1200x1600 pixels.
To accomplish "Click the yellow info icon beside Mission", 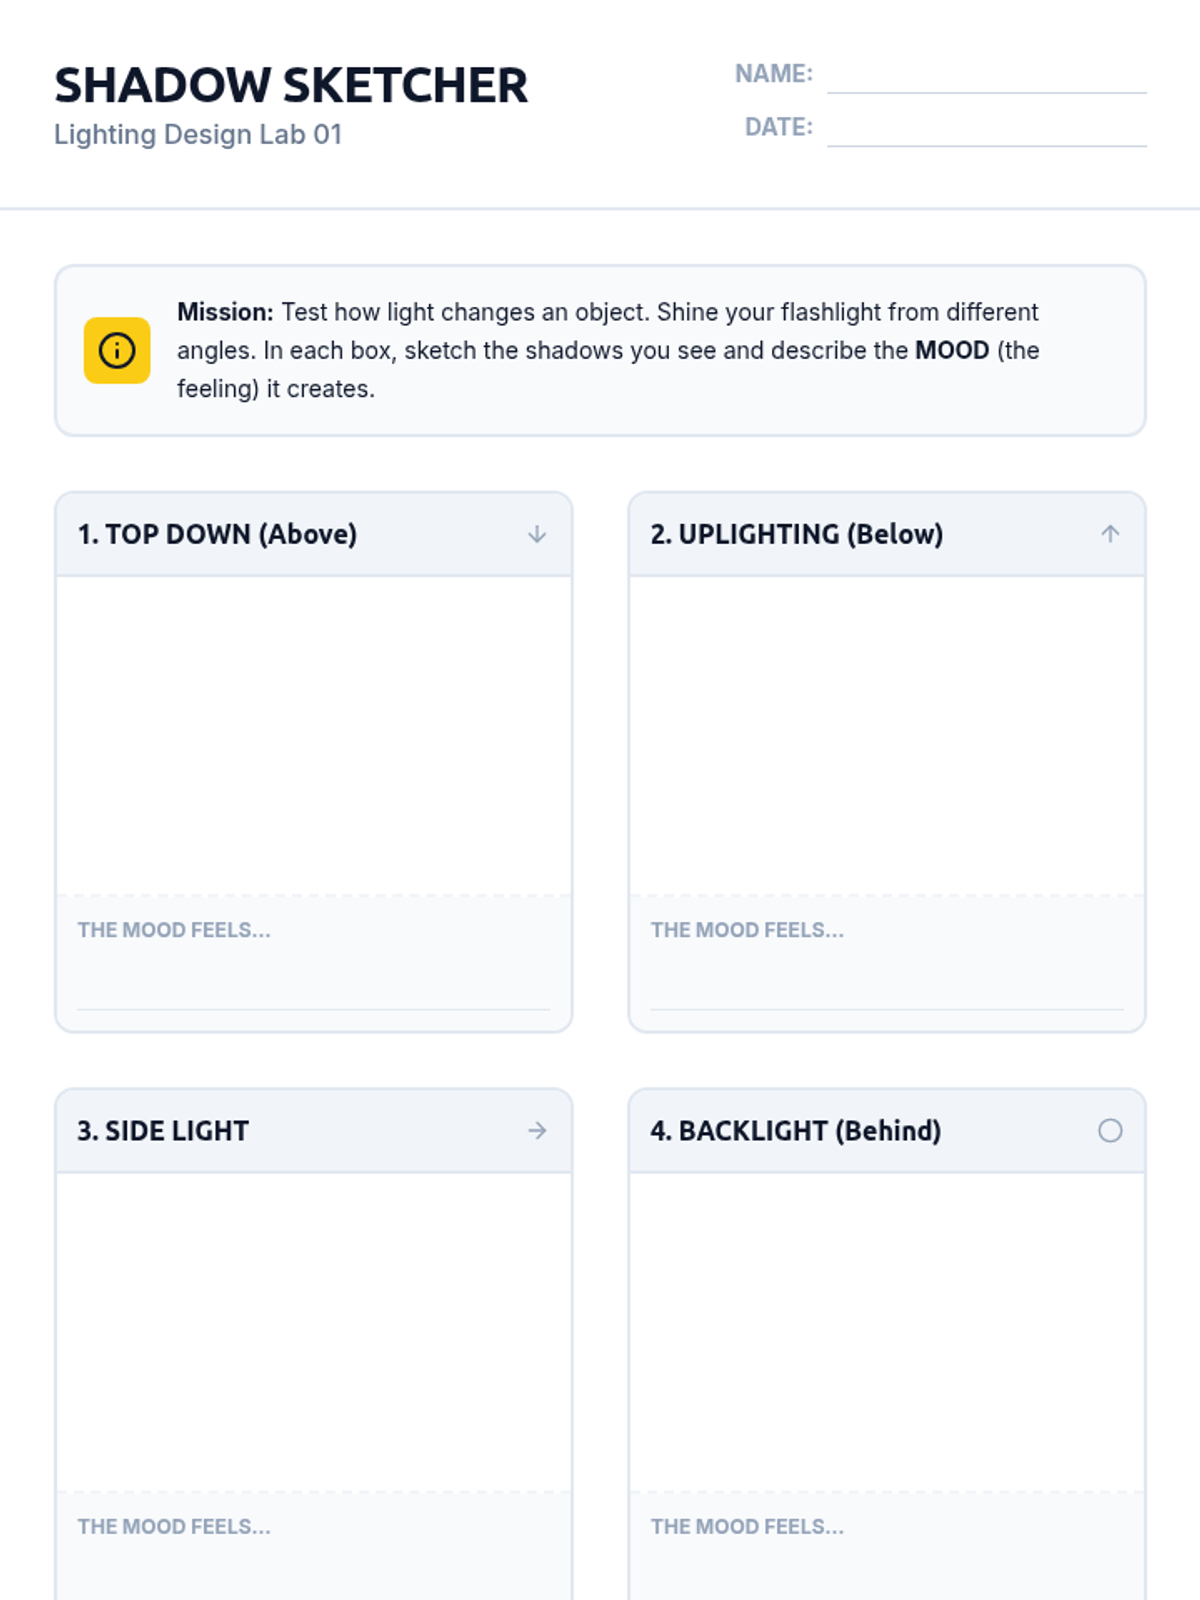I will click(x=117, y=350).
